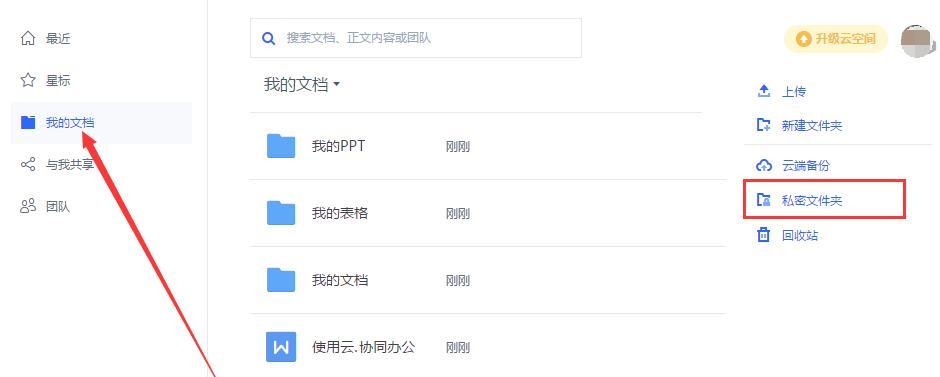Open the 团队 people icon

[x=28, y=207]
